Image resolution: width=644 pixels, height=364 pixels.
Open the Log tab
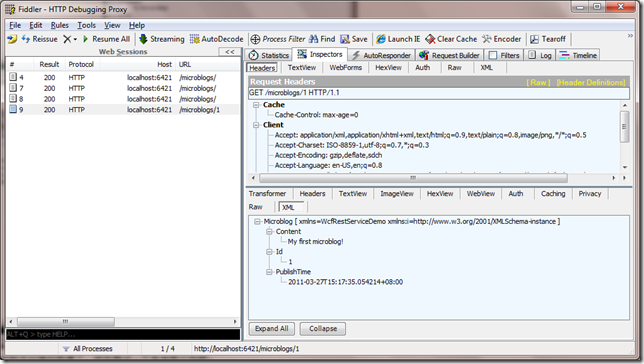(x=540, y=55)
